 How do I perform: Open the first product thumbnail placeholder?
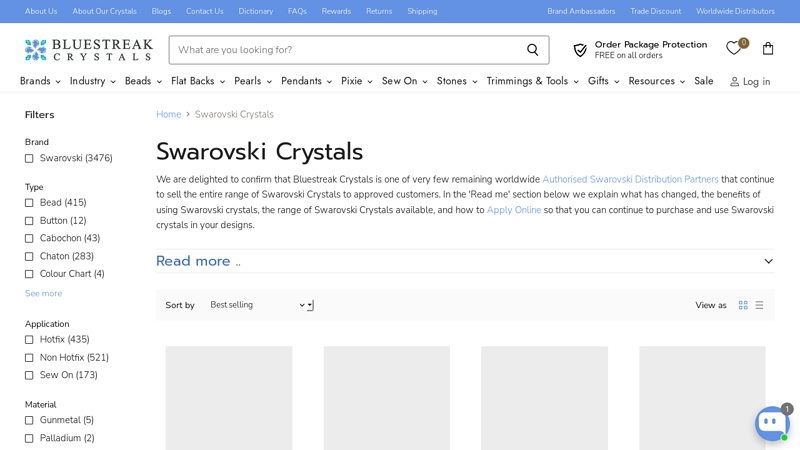[x=229, y=398]
